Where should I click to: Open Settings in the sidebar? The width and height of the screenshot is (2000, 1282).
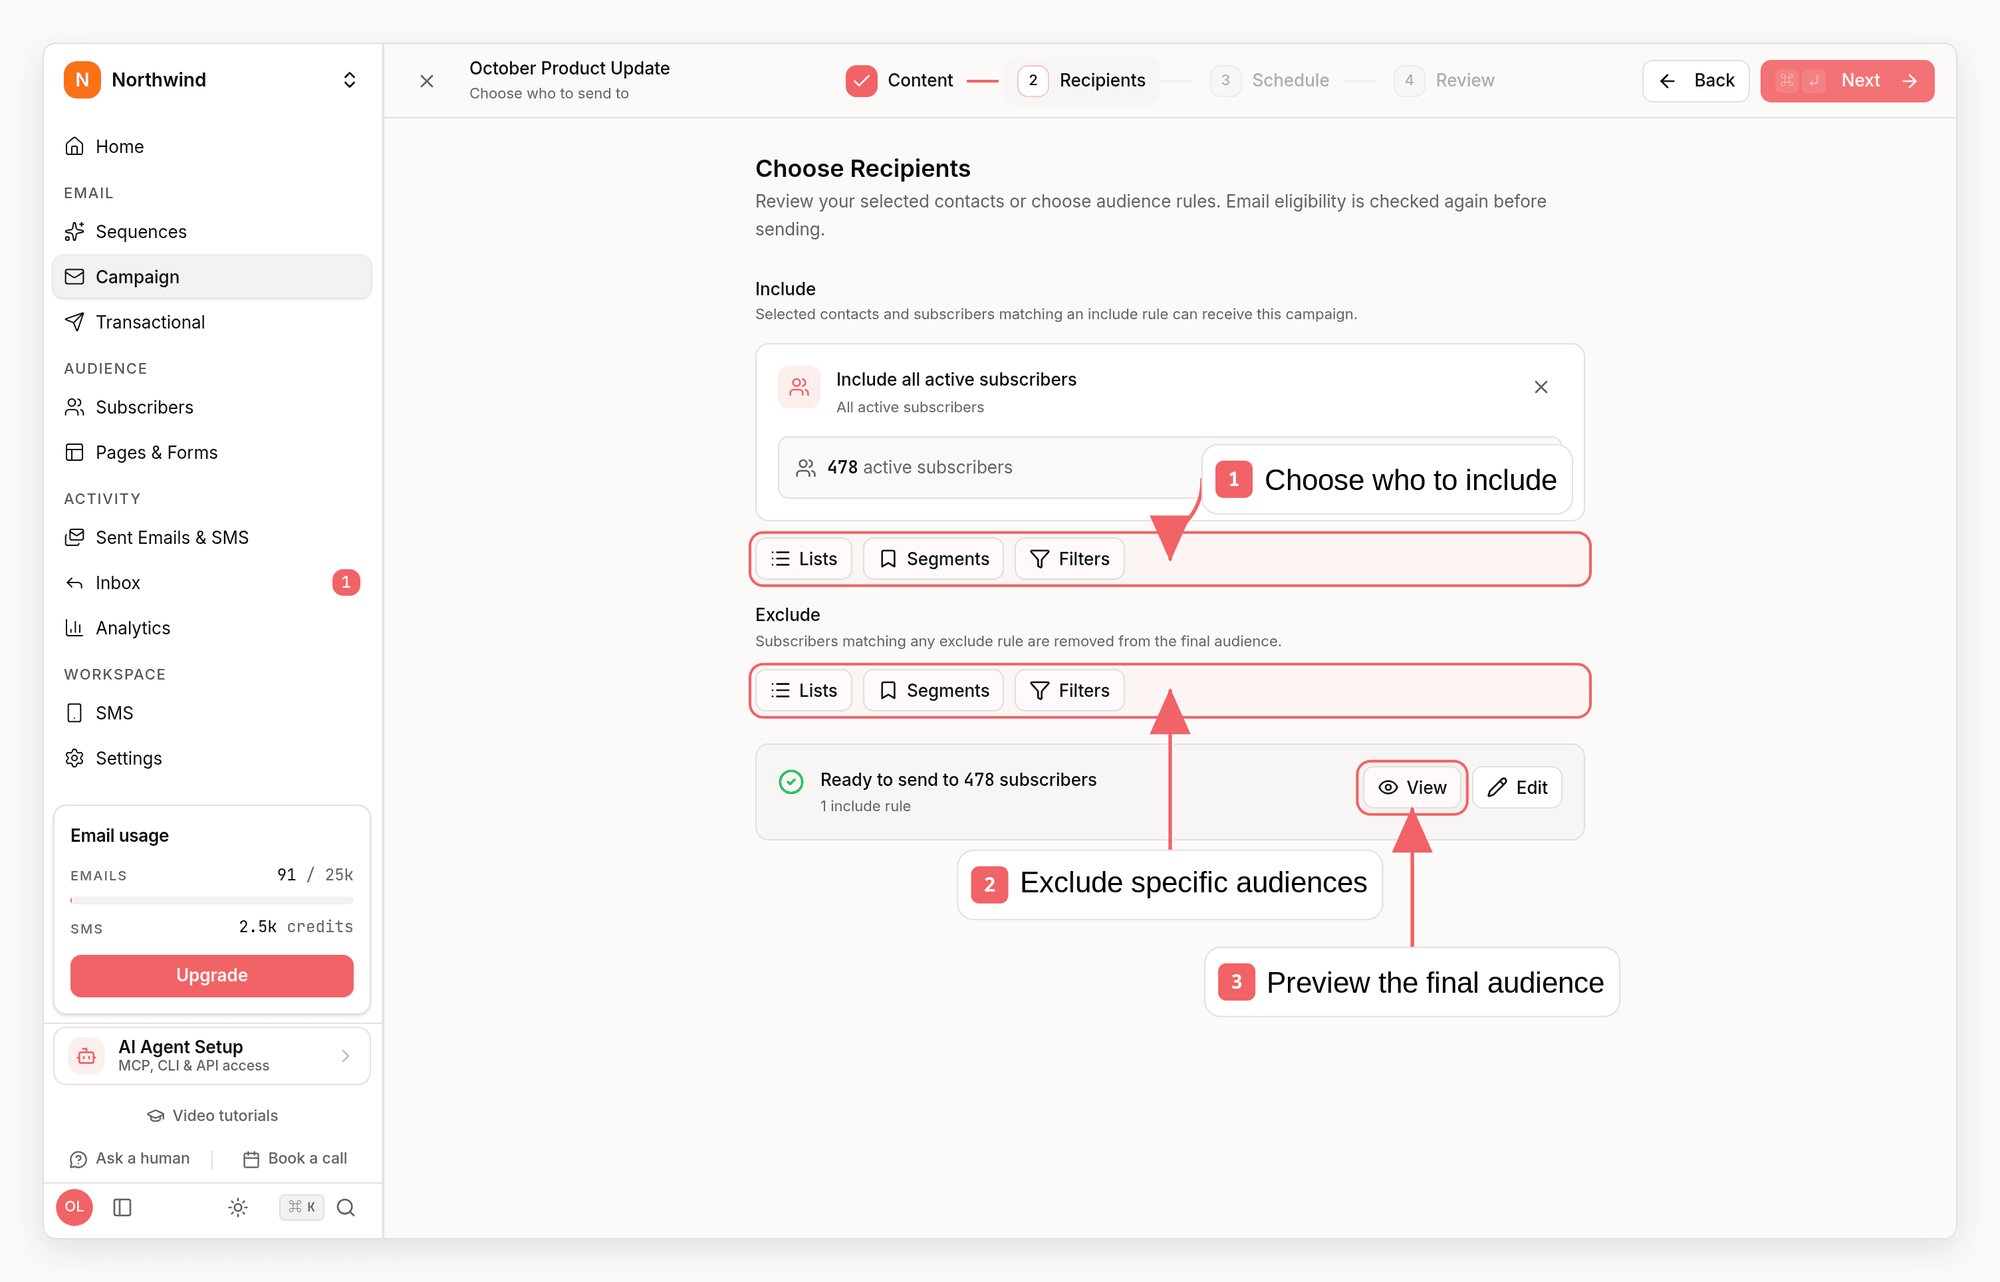(211, 758)
